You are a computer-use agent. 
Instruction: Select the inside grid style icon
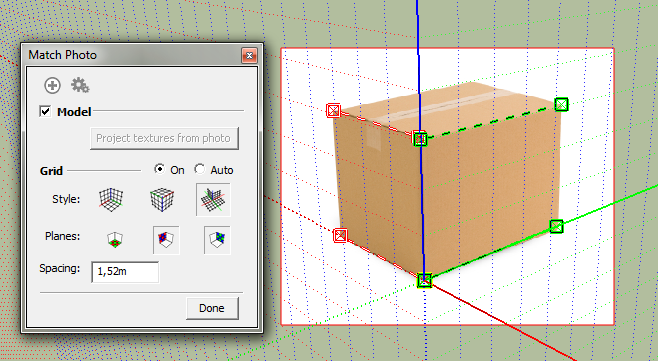pyautogui.click(x=111, y=199)
